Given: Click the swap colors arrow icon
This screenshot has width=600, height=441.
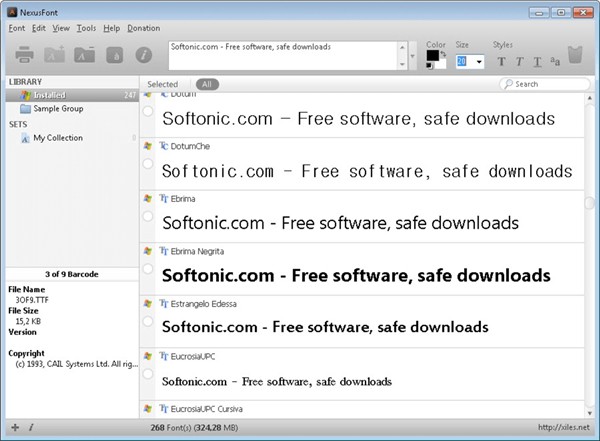Looking at the screenshot, I should [443, 54].
